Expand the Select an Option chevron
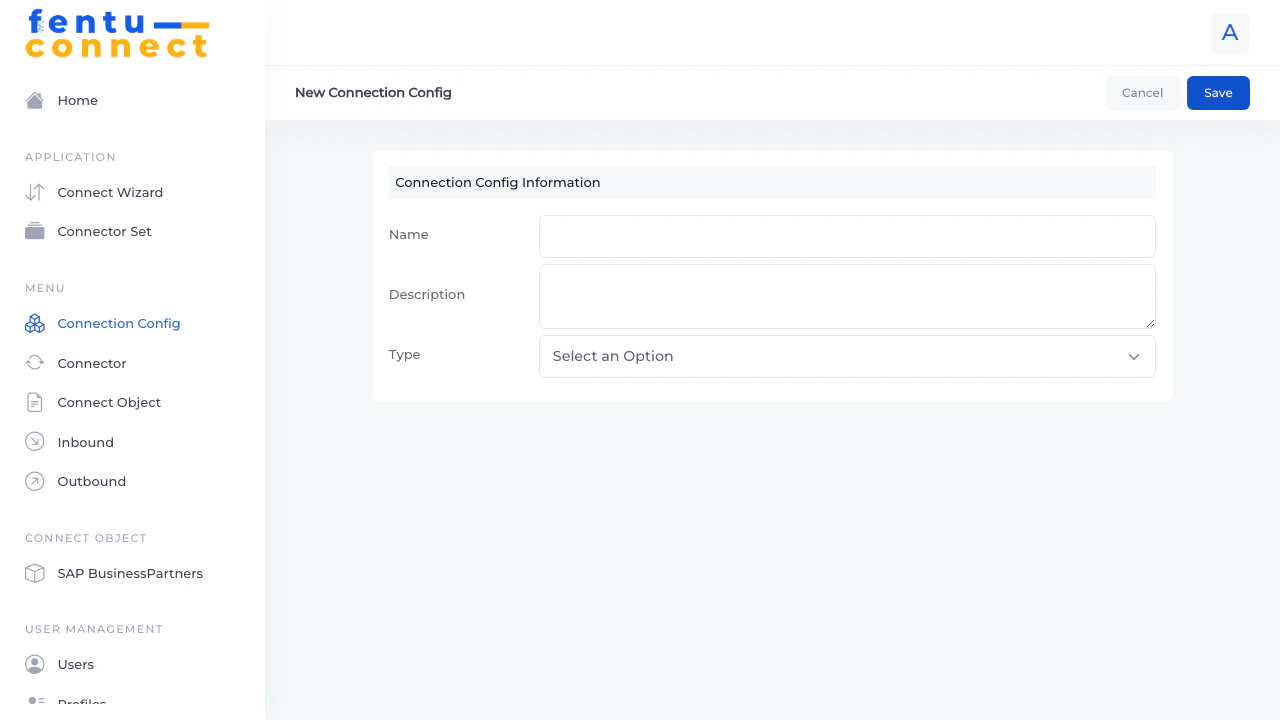 1134,356
